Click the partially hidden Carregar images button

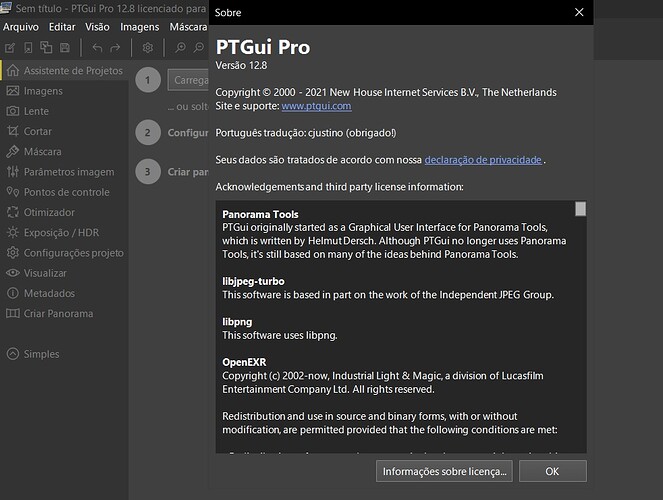[189, 80]
